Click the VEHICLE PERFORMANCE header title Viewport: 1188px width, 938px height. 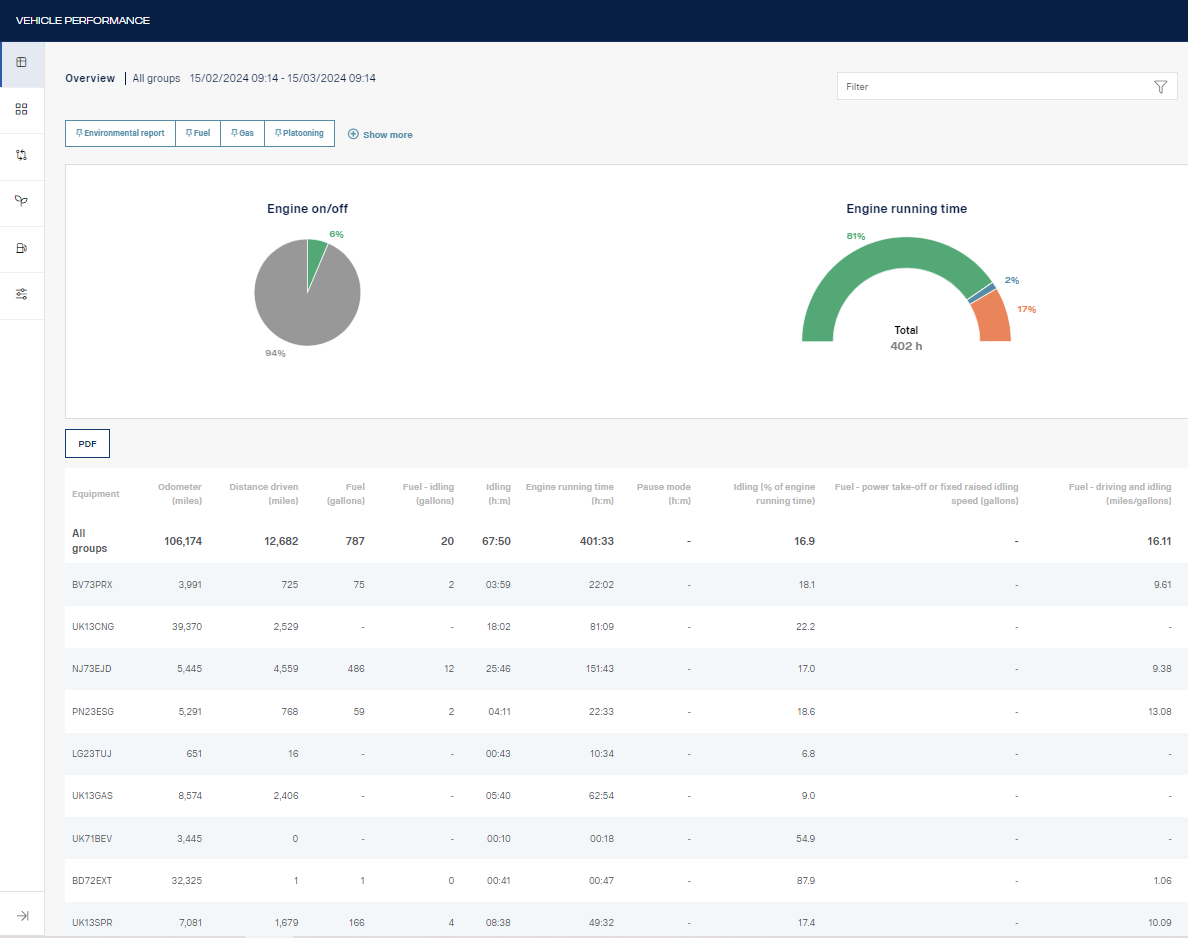pos(83,20)
